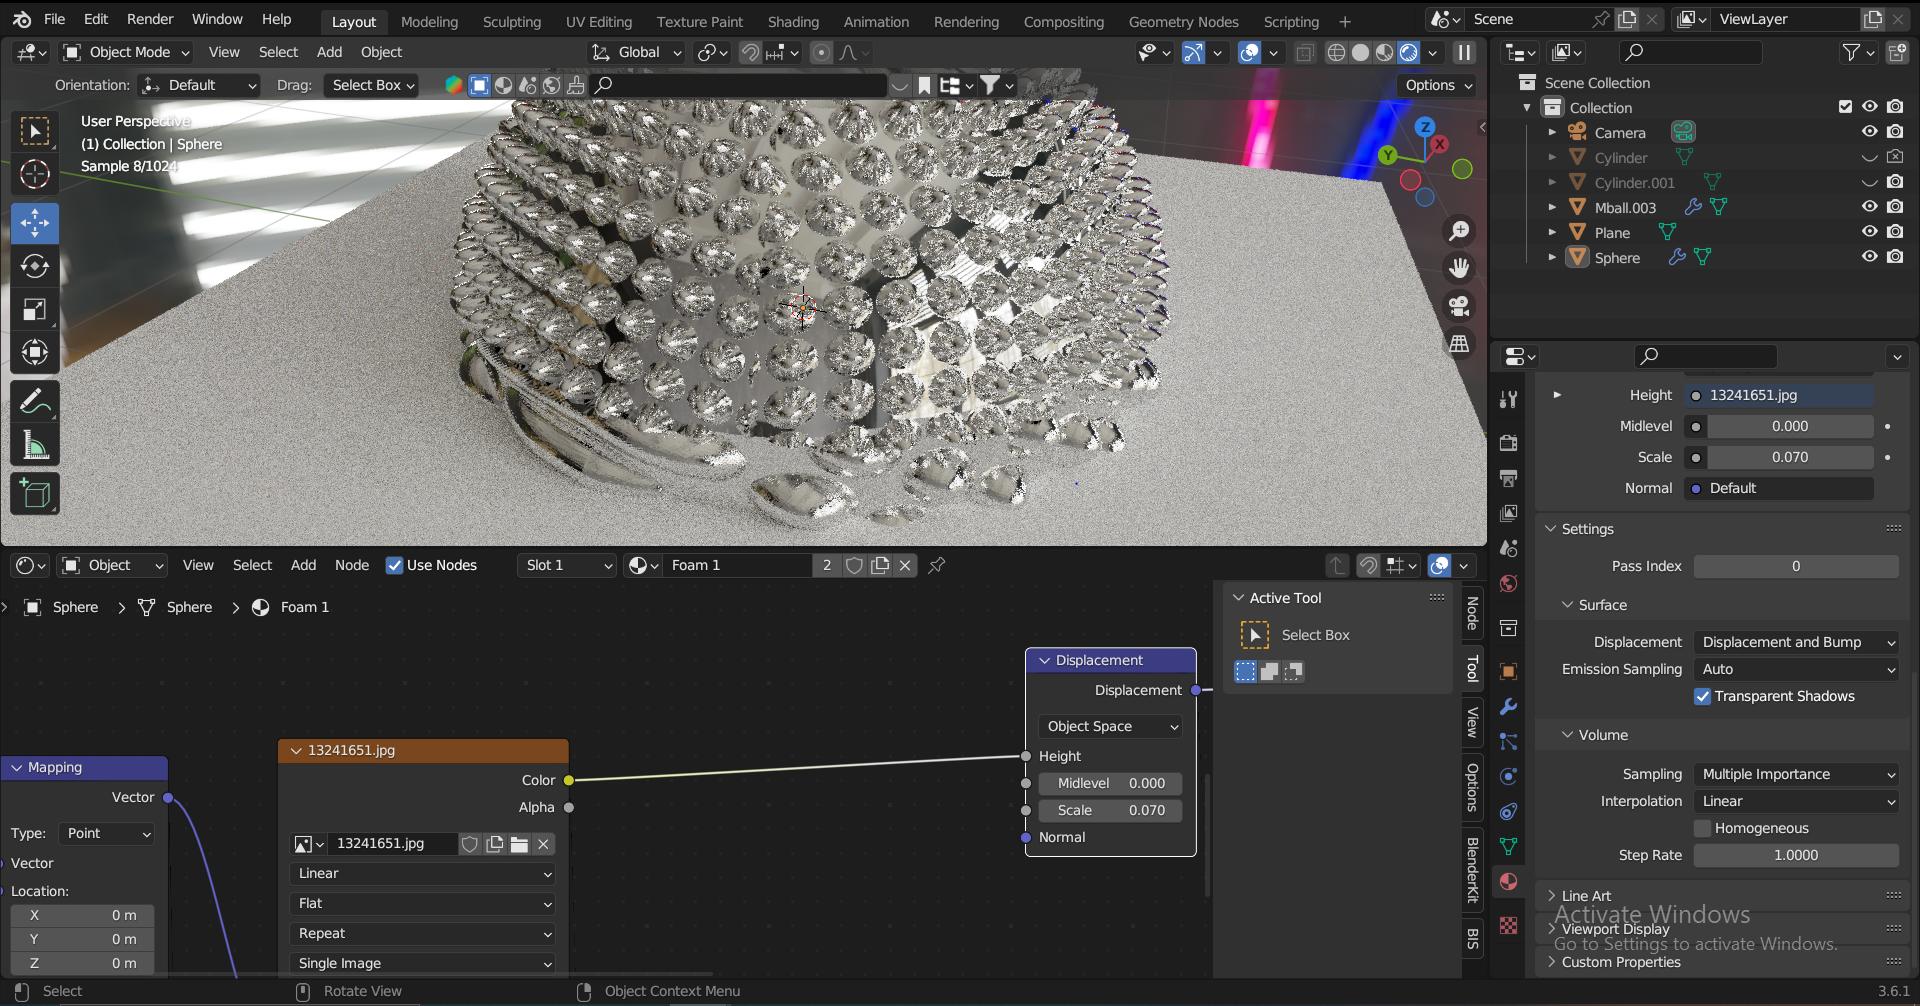Adjust the Scale 0.070 field in properties
Viewport: 1920px width, 1006px height.
click(1790, 457)
